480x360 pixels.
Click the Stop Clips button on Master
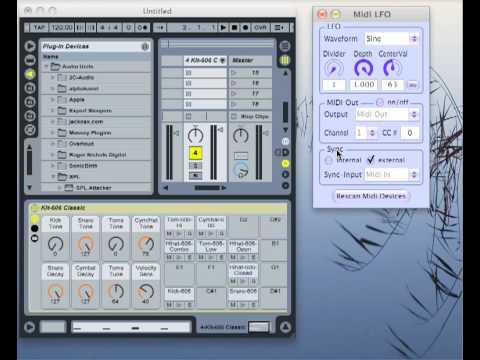(x=250, y=116)
